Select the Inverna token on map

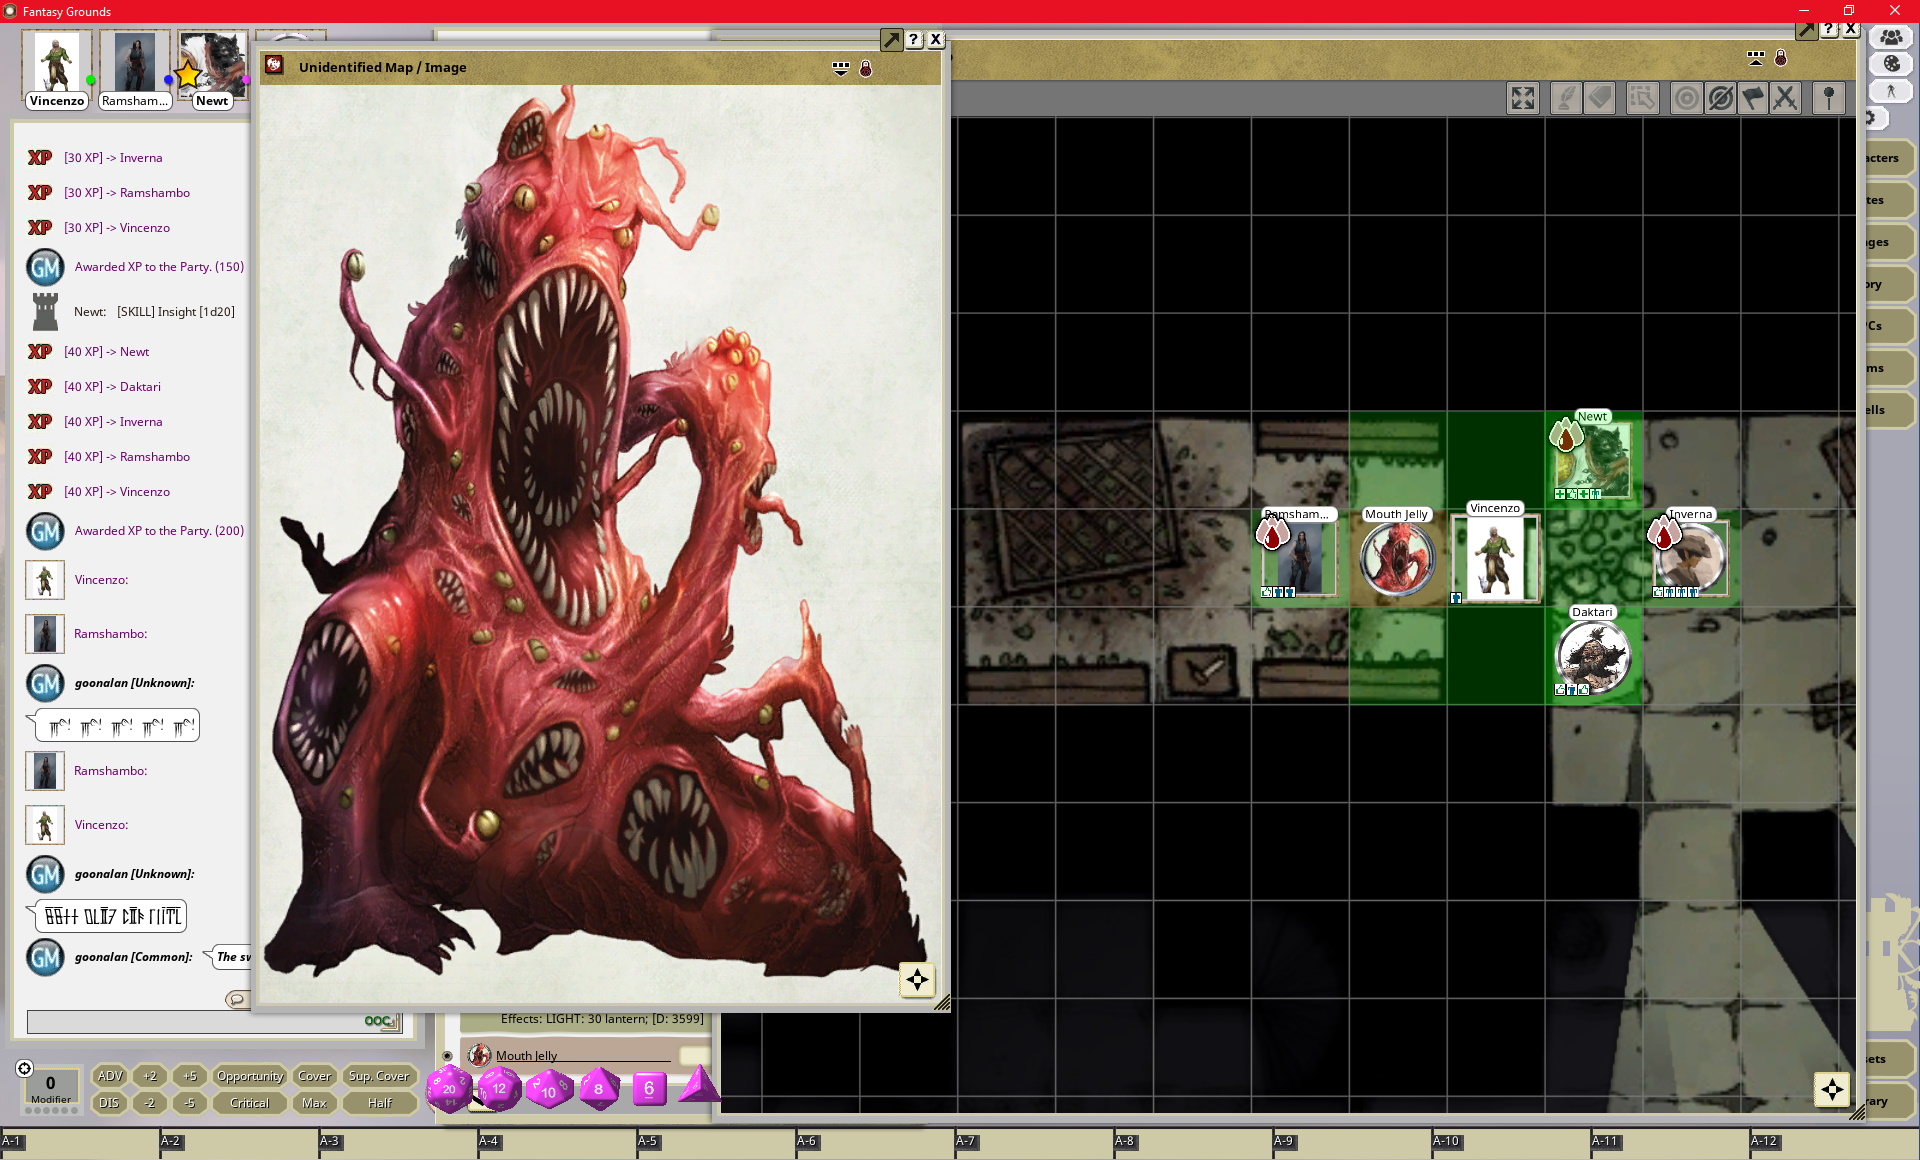[x=1690, y=558]
